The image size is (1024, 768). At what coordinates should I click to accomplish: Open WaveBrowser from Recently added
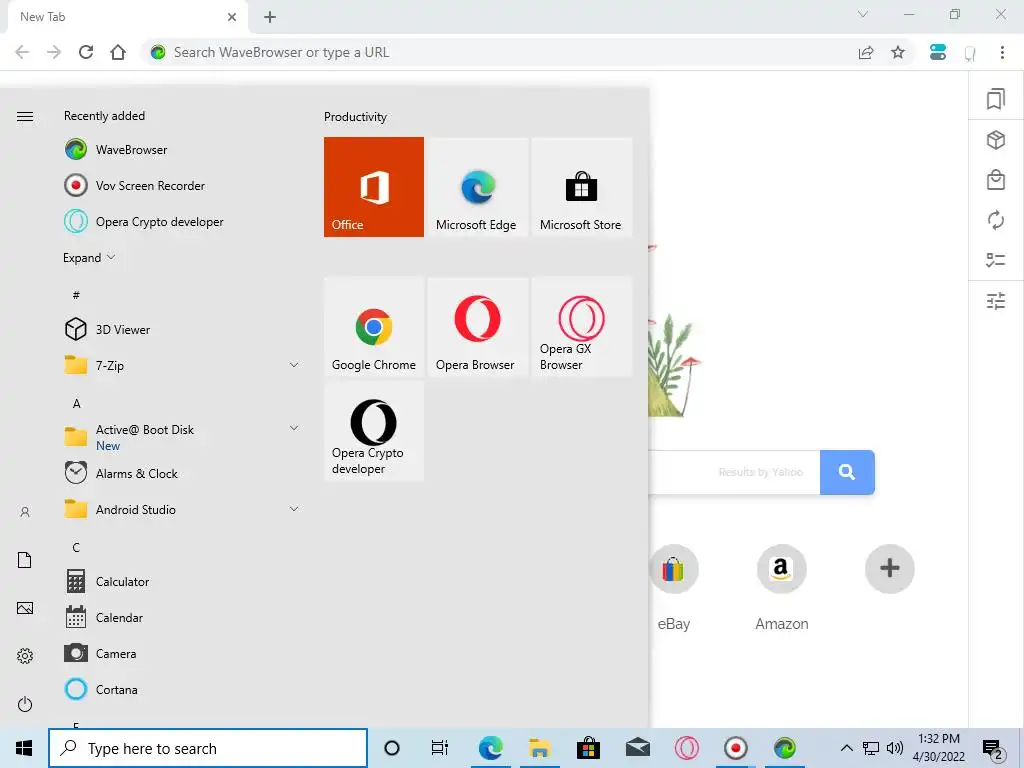181,150
